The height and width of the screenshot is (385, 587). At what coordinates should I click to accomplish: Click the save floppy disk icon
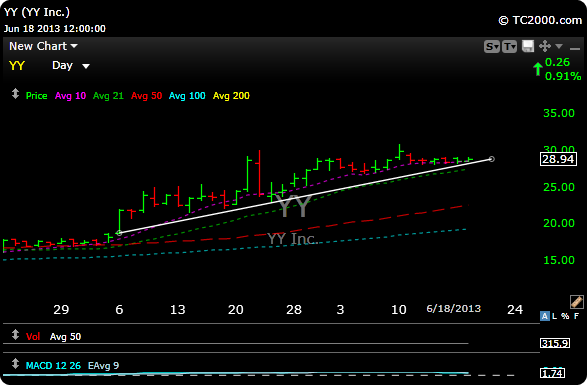tap(527, 46)
